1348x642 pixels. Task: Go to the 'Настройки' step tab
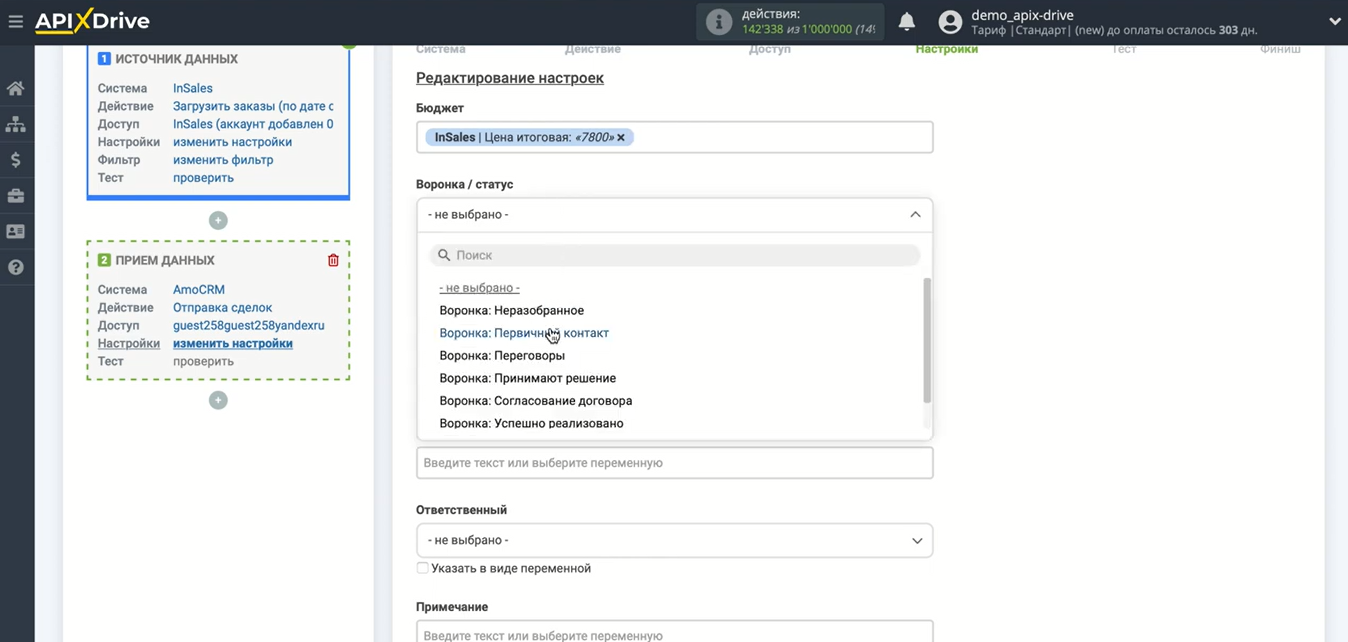947,49
